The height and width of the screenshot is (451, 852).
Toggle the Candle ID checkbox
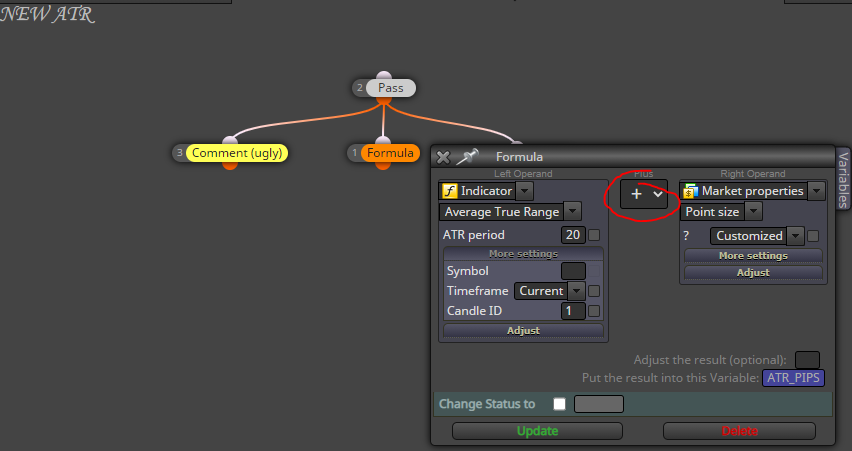click(594, 311)
